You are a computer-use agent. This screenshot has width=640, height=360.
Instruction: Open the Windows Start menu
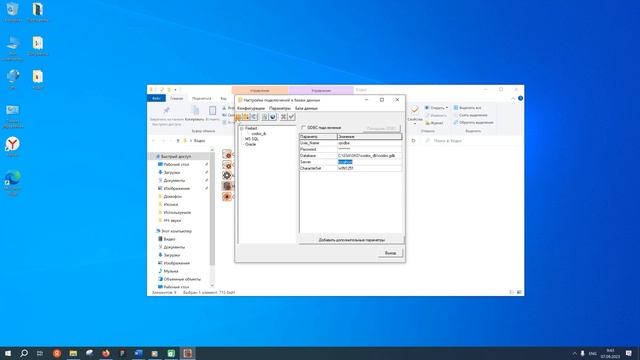click(8, 353)
